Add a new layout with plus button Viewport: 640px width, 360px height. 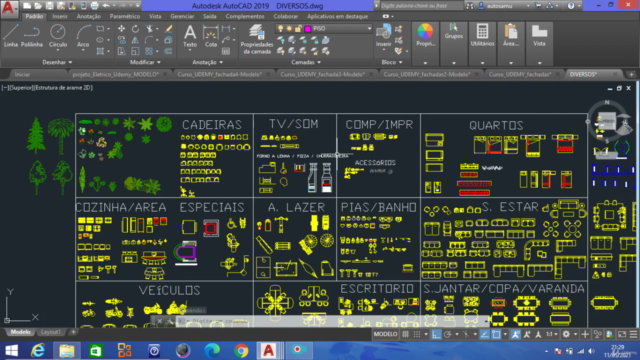tap(73, 332)
